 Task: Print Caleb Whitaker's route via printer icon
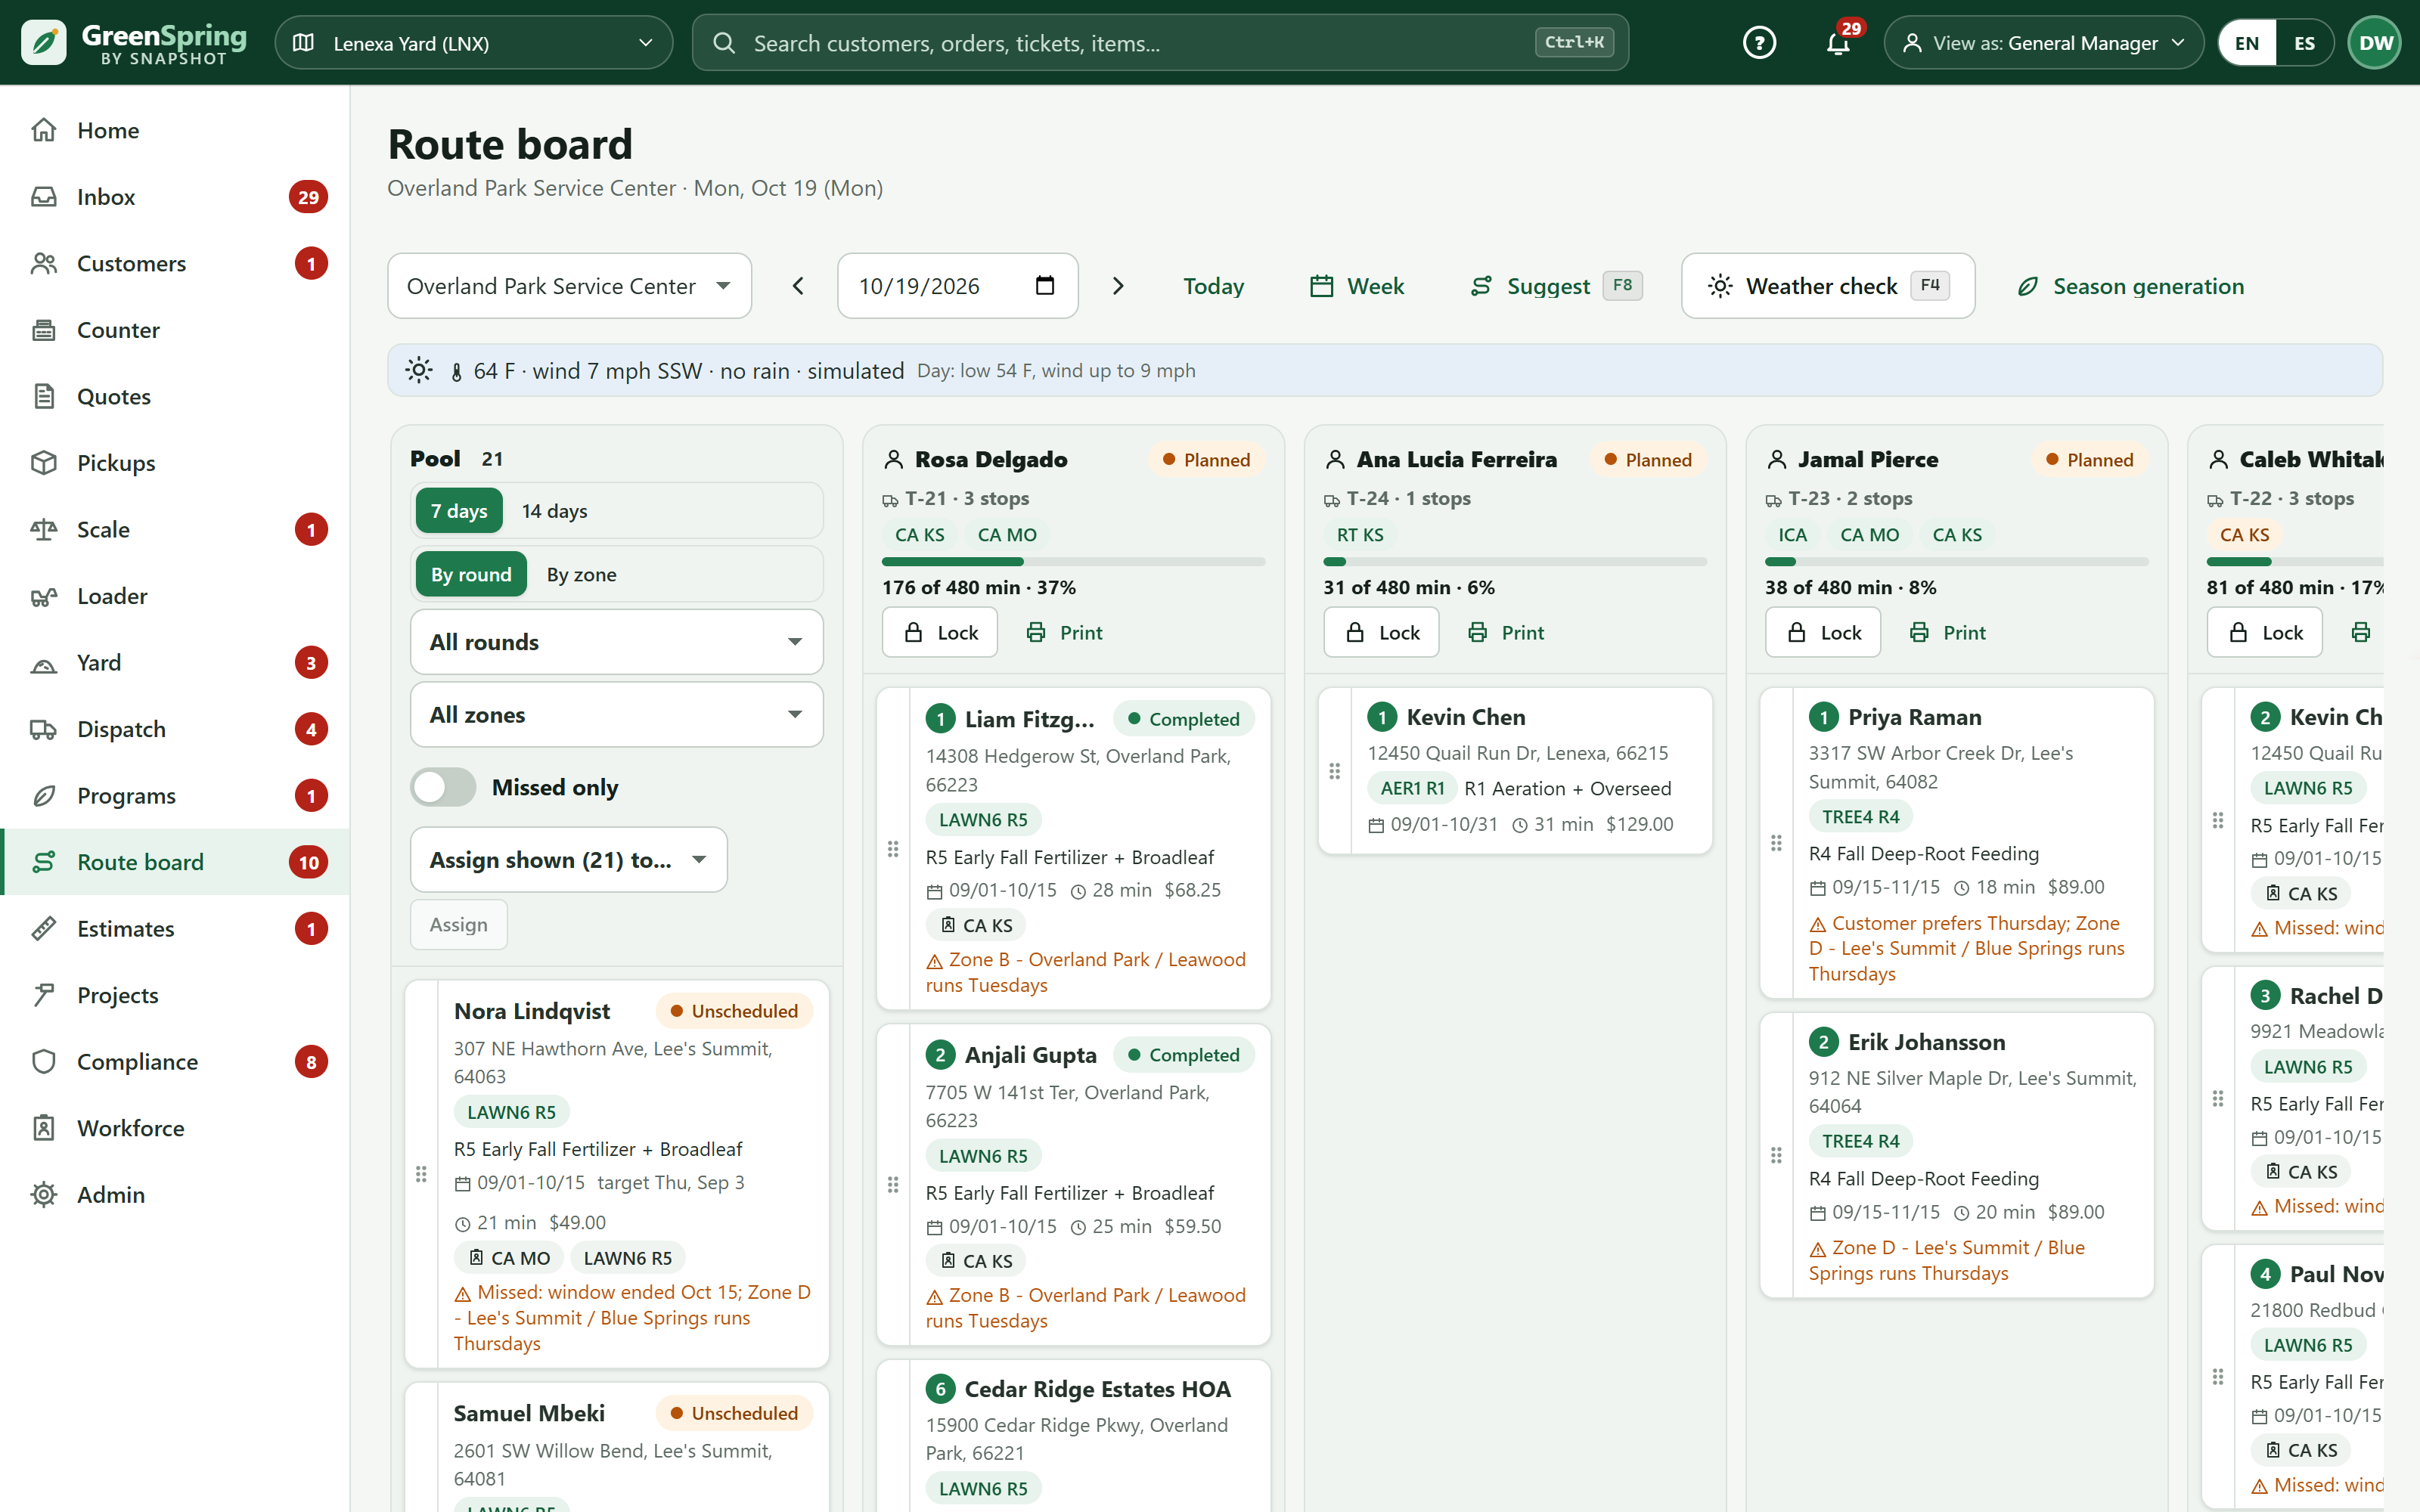click(x=2361, y=632)
